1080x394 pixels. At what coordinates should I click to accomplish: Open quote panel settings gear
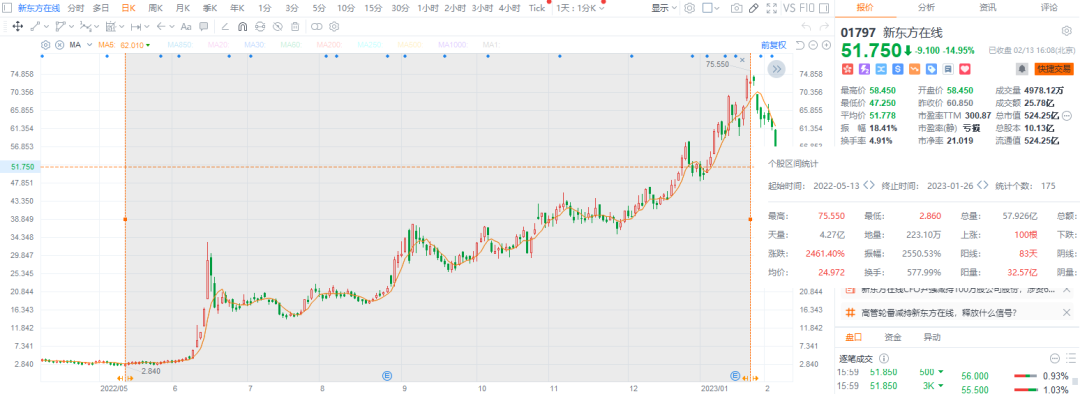(1066, 32)
